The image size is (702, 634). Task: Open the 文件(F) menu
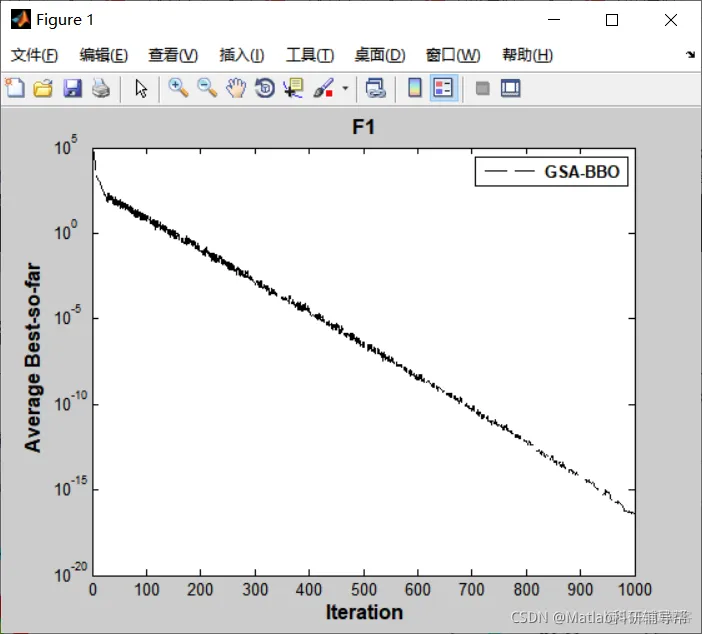click(x=34, y=56)
